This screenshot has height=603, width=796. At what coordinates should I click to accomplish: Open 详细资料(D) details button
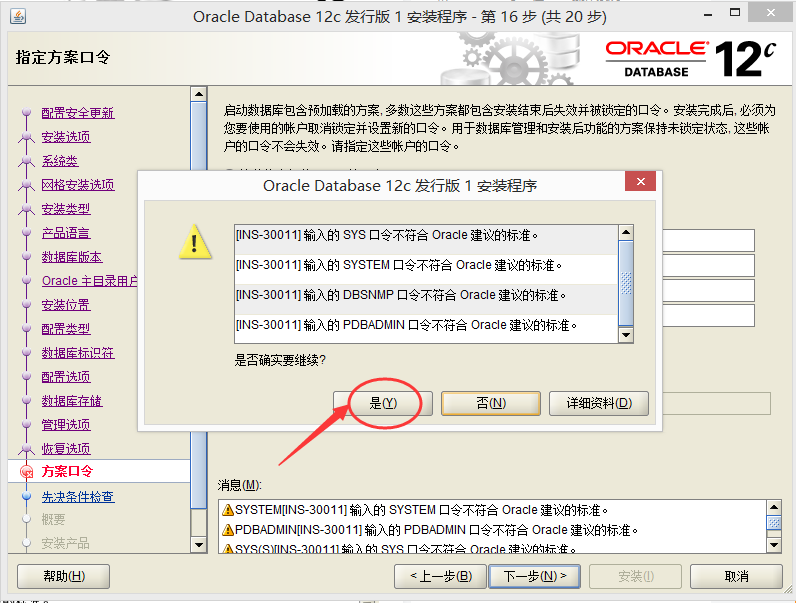pyautogui.click(x=599, y=404)
